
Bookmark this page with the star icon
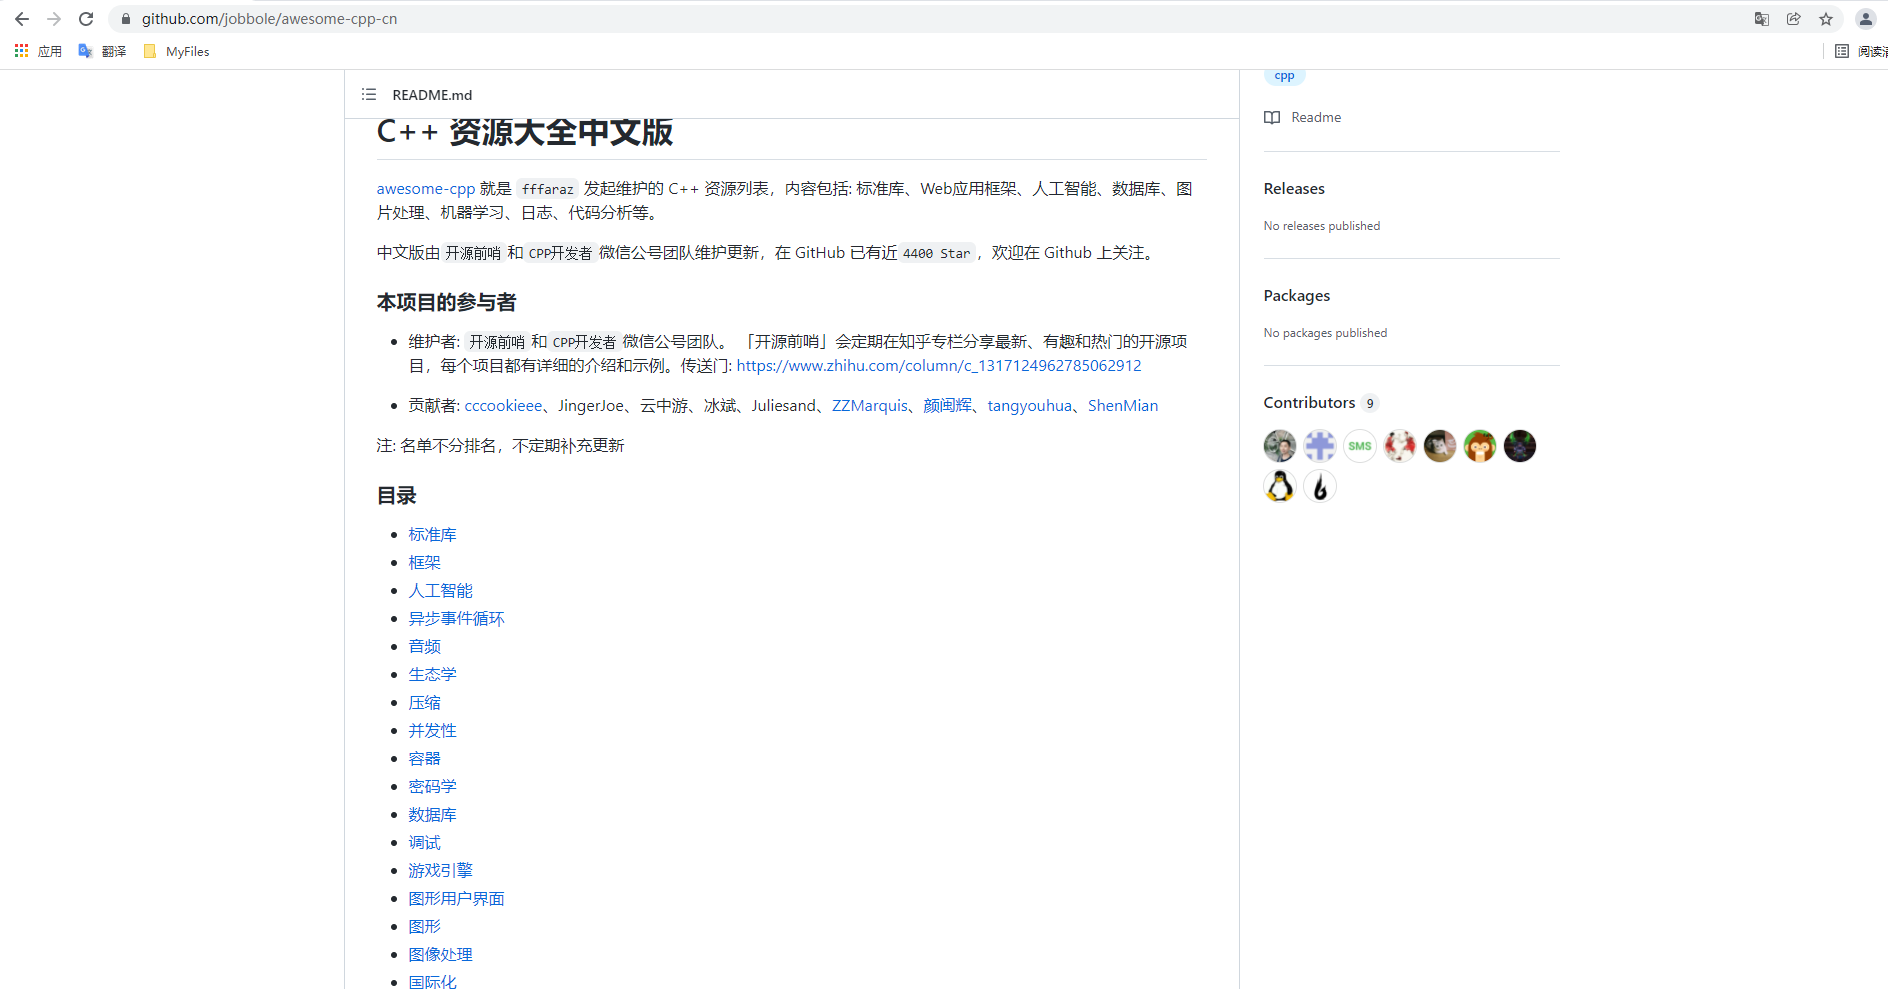(x=1826, y=19)
